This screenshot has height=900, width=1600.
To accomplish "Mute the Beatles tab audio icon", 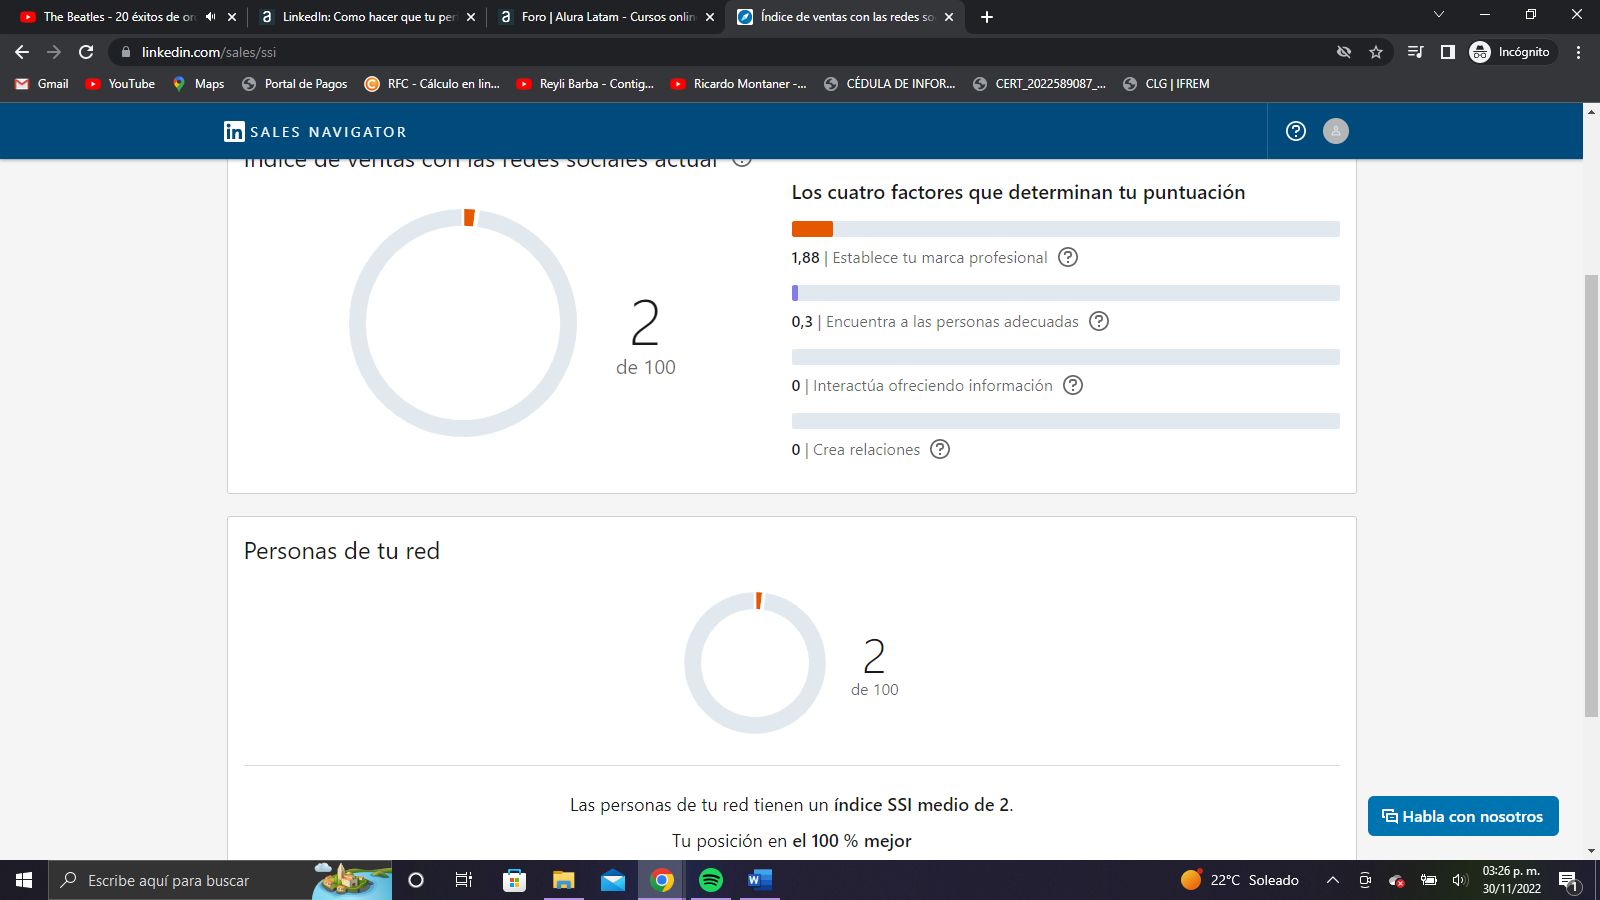I will point(210,17).
